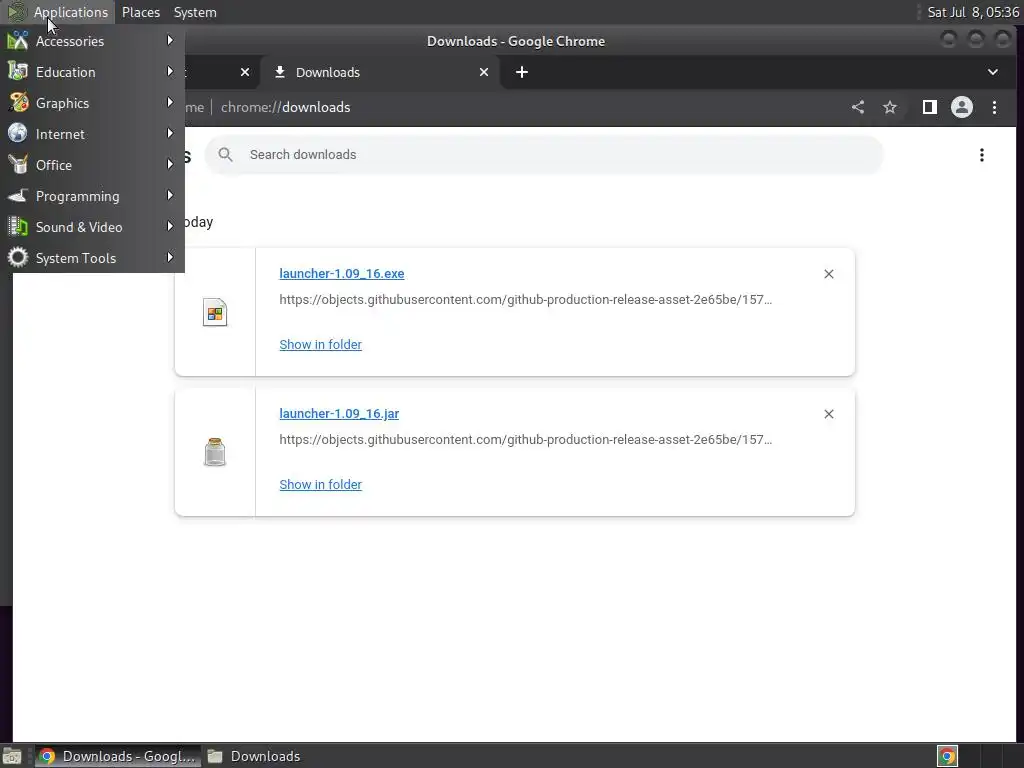The image size is (1024, 768).
Task: Open Accessories submenu in Applications menu
Action: pyautogui.click(x=92, y=41)
